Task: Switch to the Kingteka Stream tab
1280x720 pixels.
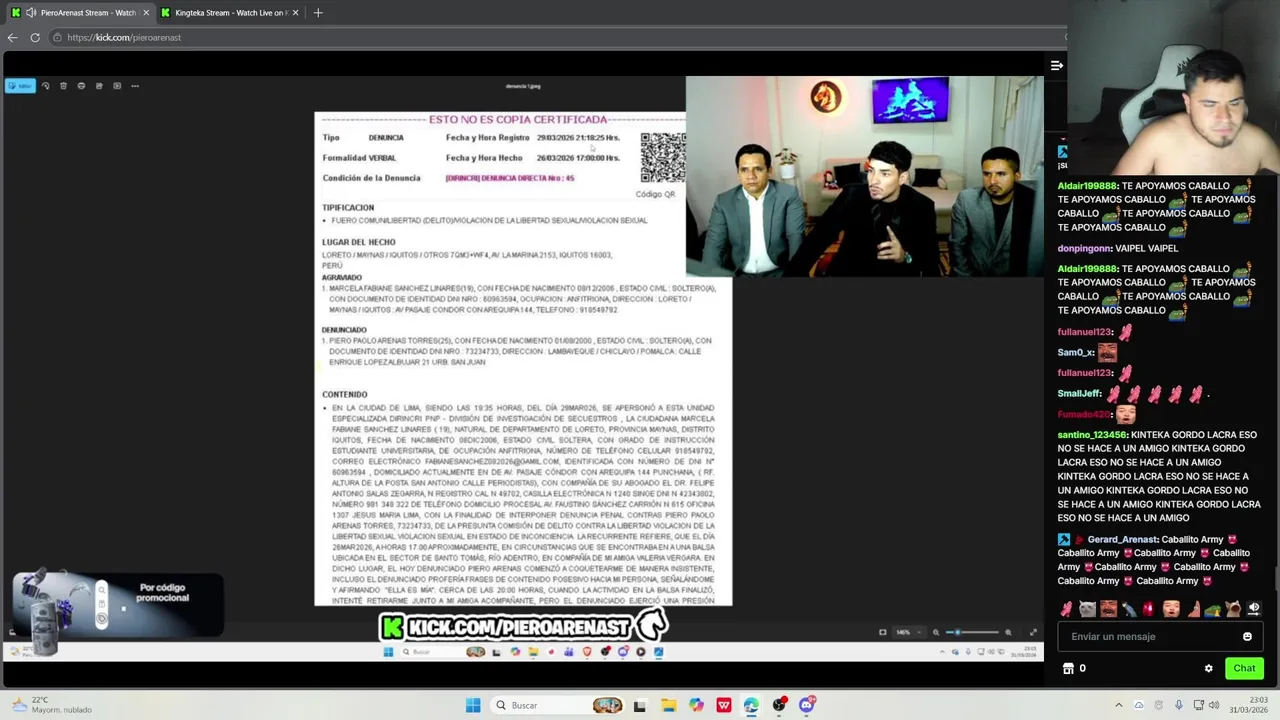Action: pos(230,13)
